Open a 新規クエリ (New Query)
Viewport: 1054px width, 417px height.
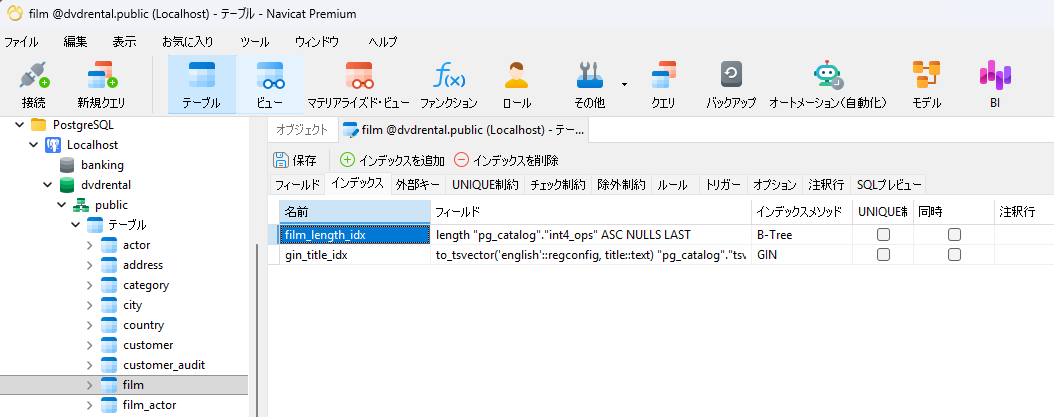(x=102, y=75)
